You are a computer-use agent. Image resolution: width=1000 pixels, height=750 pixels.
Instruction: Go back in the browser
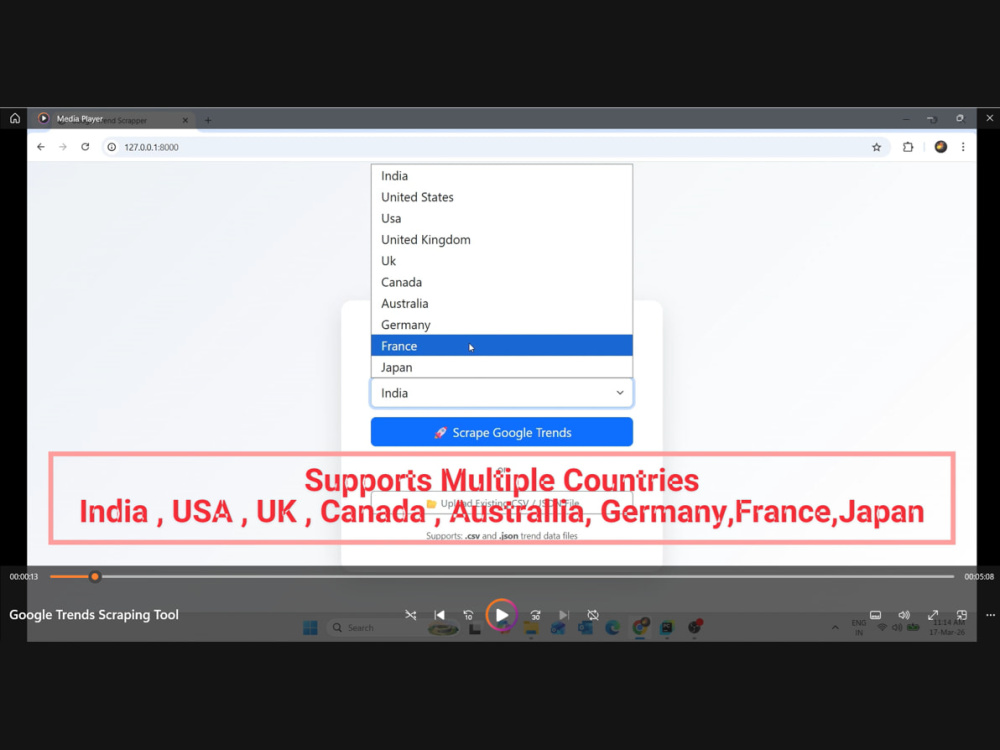pos(41,147)
